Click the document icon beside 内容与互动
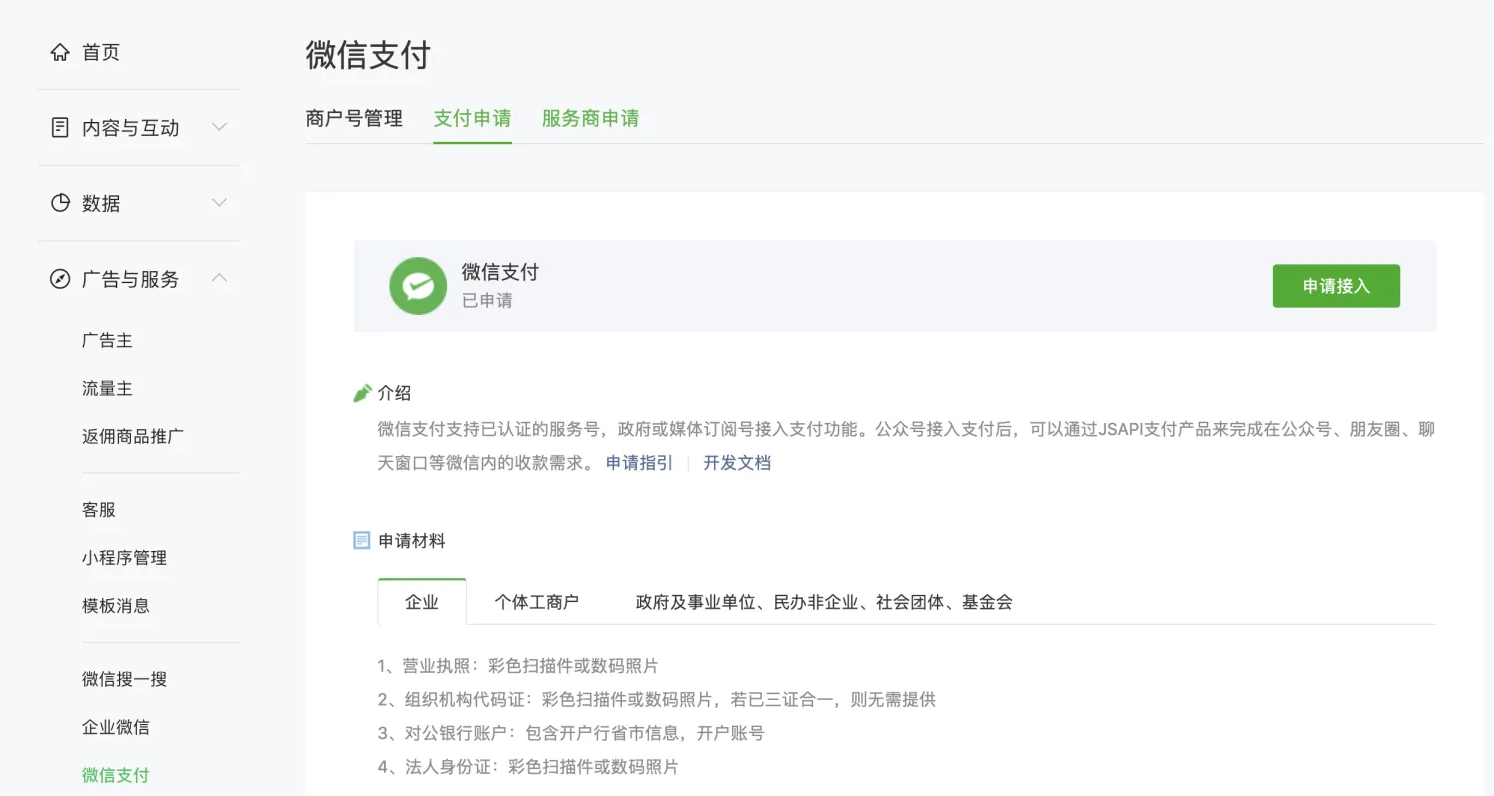The height and width of the screenshot is (796, 1494). tap(60, 127)
